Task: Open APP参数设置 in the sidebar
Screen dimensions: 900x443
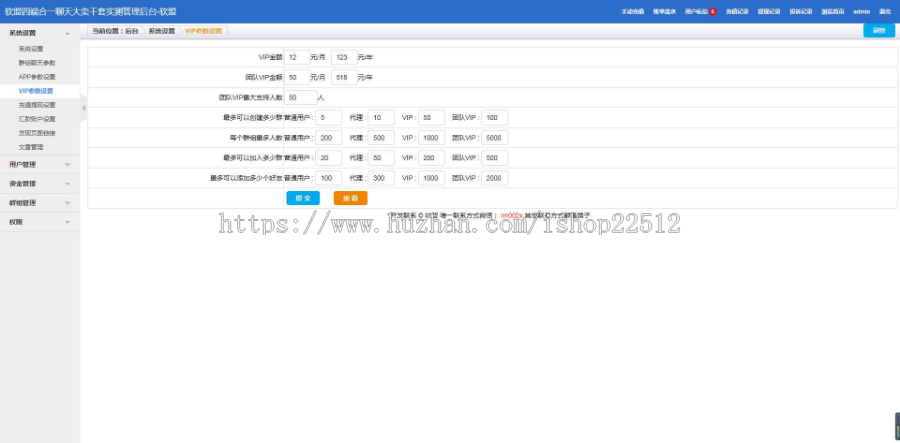Action: tap(37, 77)
